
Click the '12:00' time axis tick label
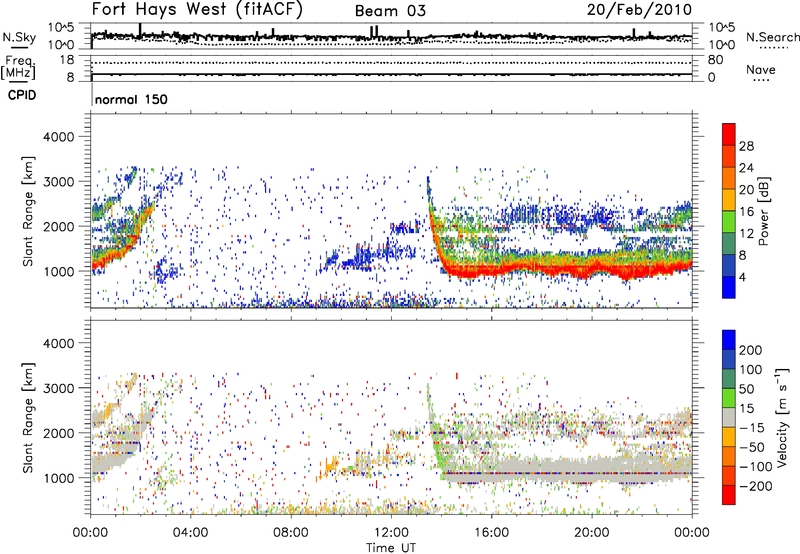(x=391, y=533)
